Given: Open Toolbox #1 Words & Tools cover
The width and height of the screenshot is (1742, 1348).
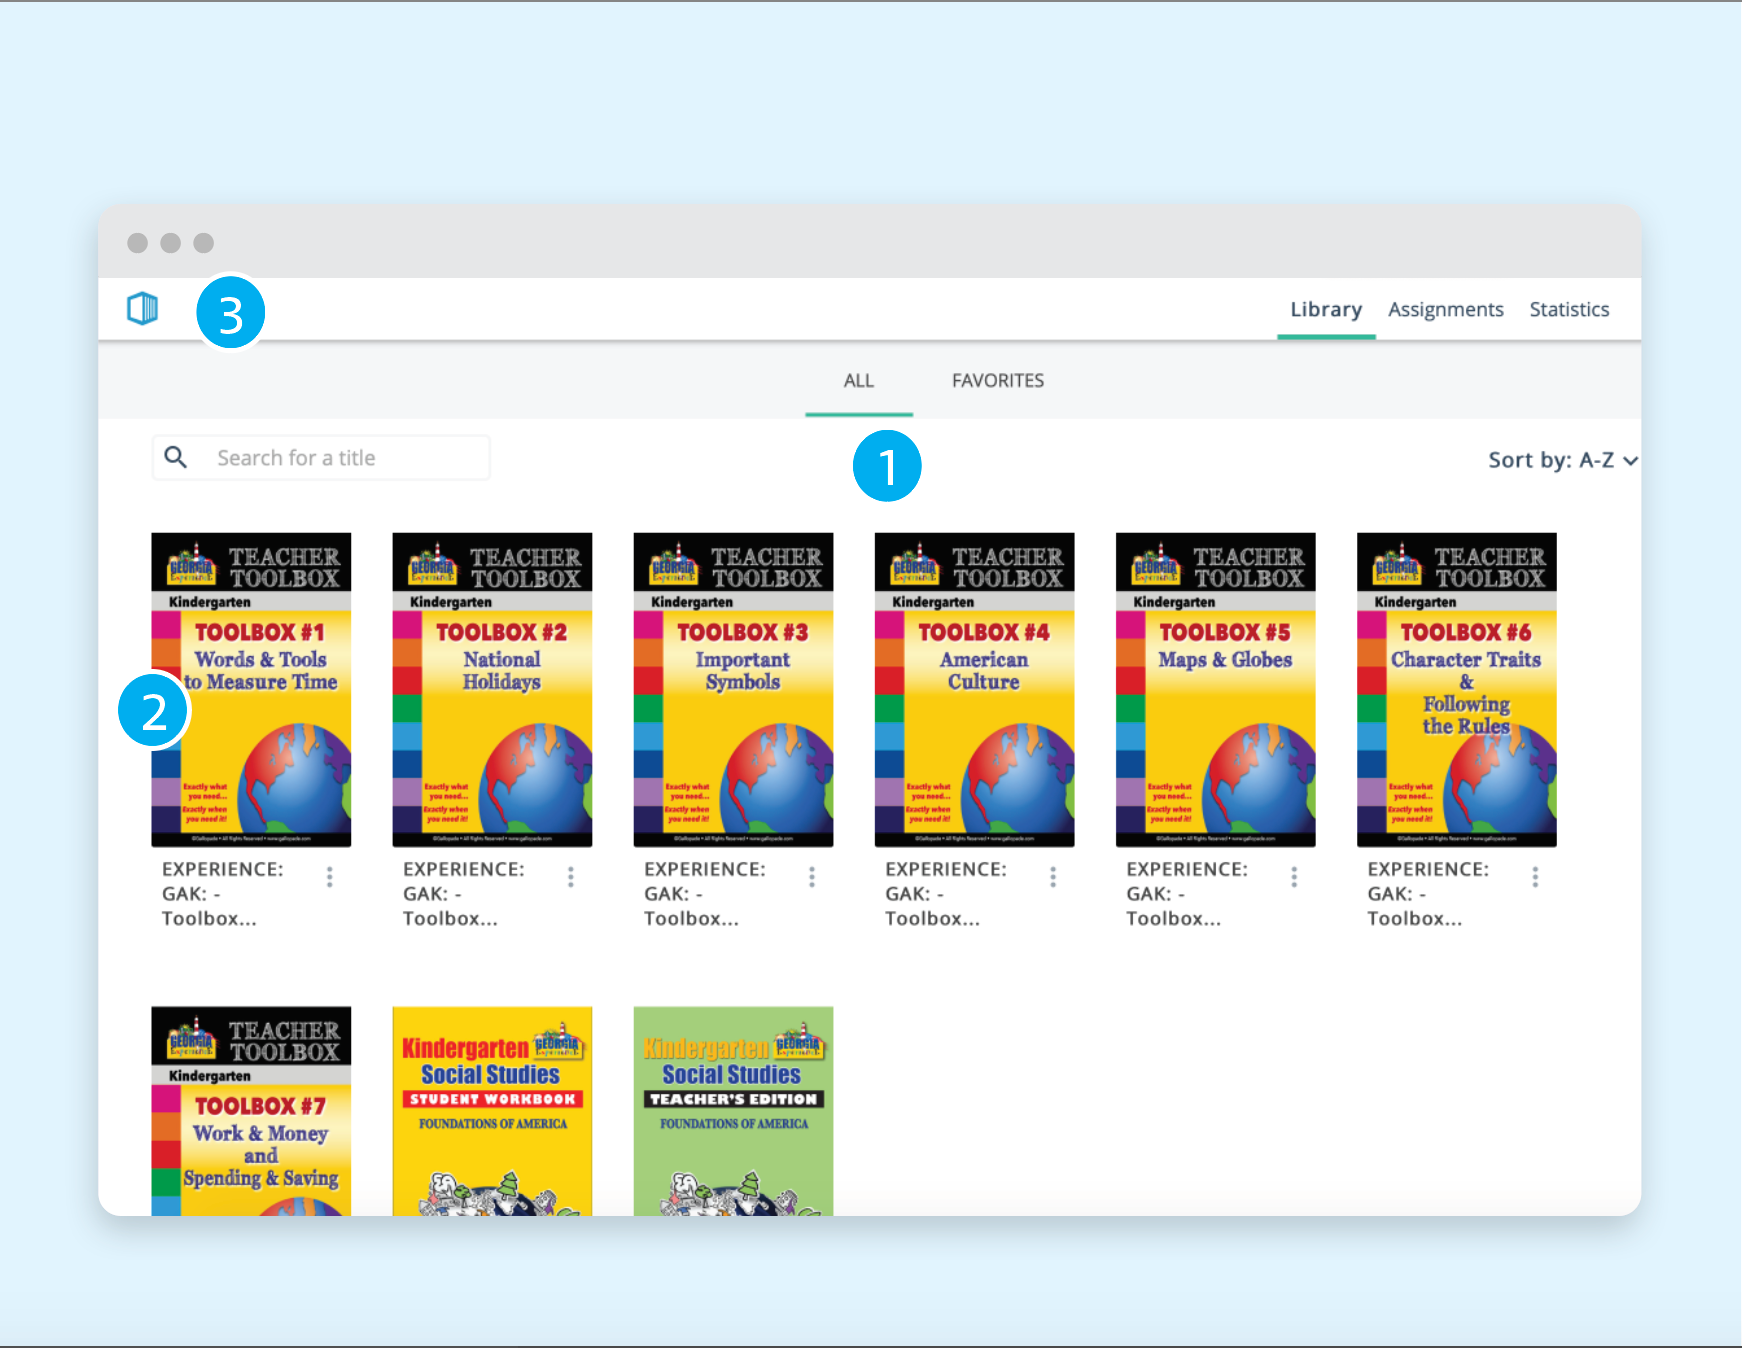Looking at the screenshot, I should point(251,690).
